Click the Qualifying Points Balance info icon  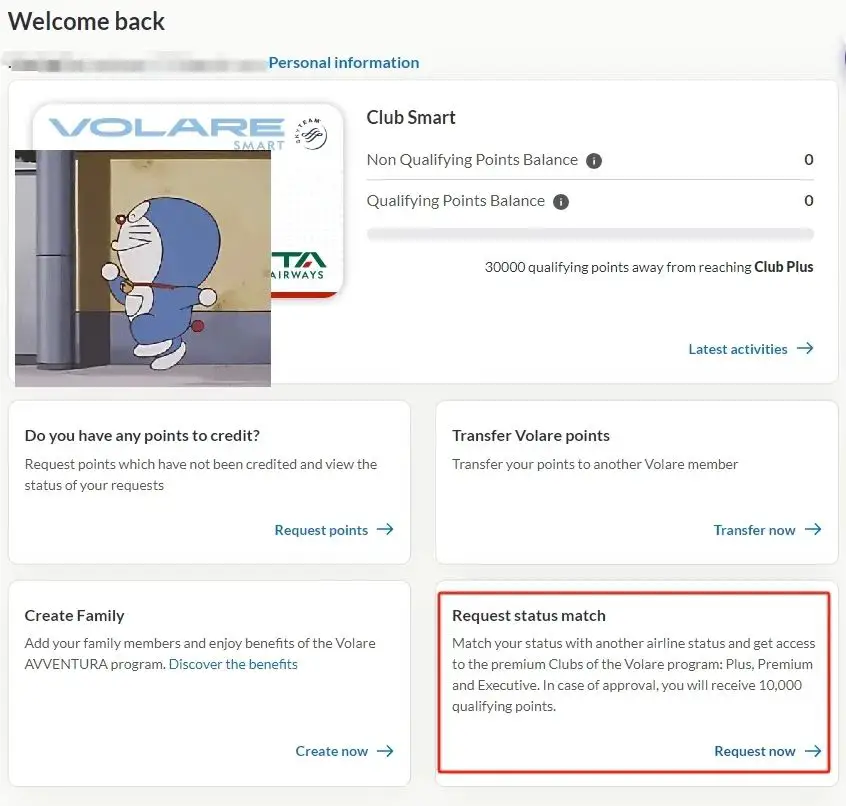pyautogui.click(x=561, y=202)
